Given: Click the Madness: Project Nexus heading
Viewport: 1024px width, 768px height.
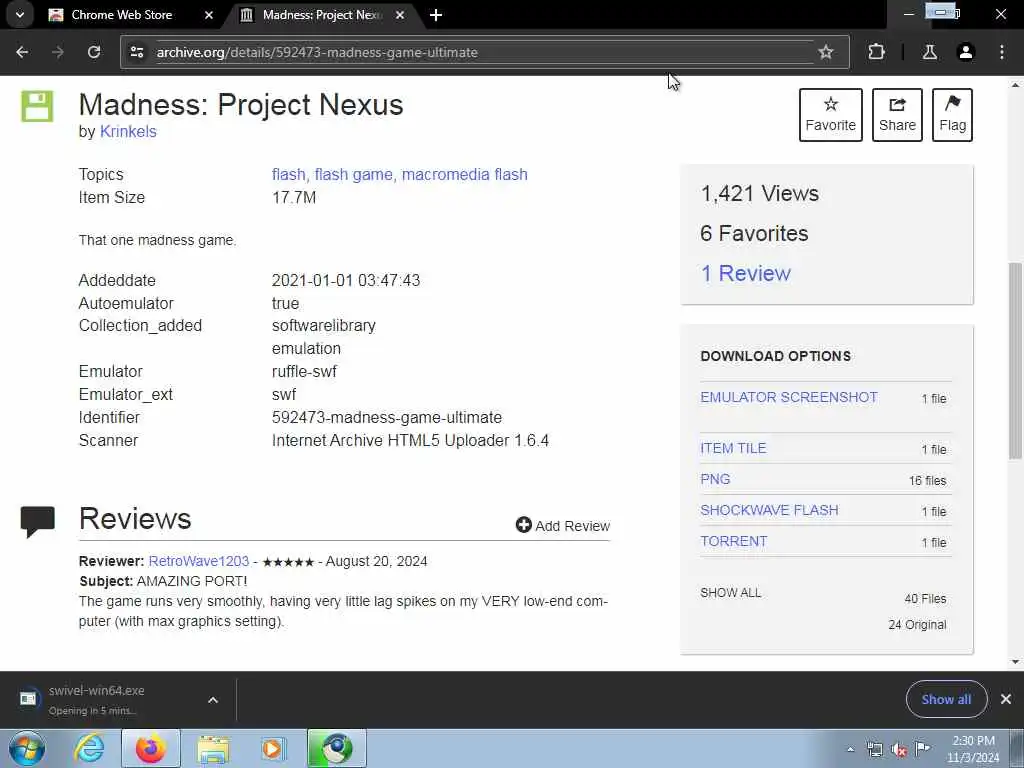Looking at the screenshot, I should pos(241,104).
